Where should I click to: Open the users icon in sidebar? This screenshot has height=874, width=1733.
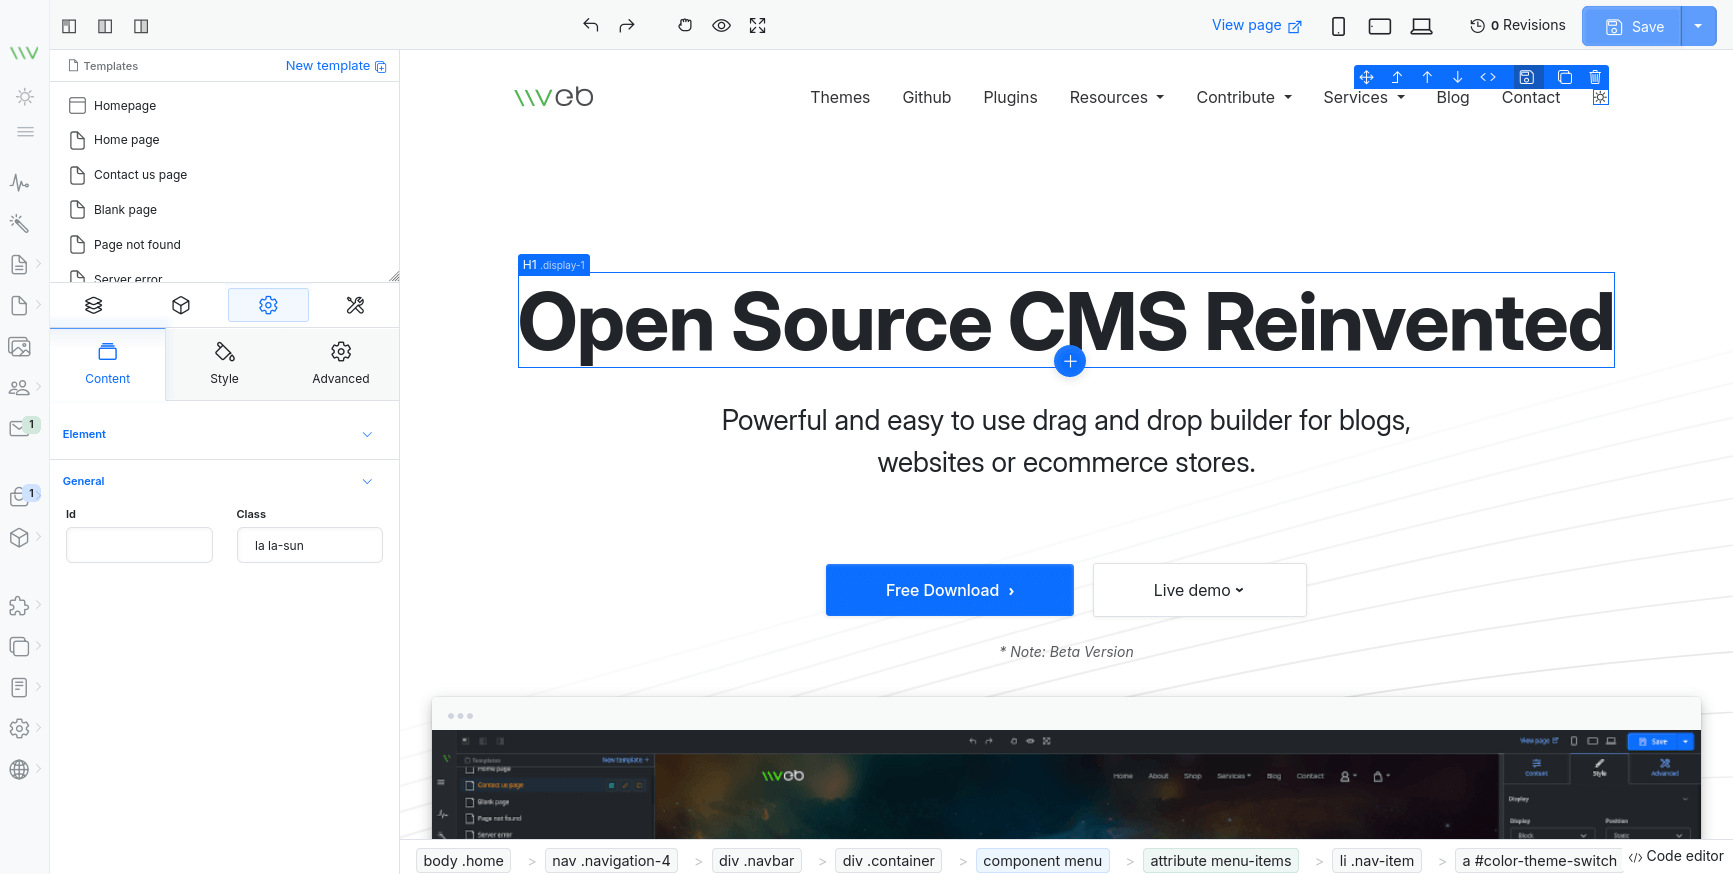coord(19,387)
